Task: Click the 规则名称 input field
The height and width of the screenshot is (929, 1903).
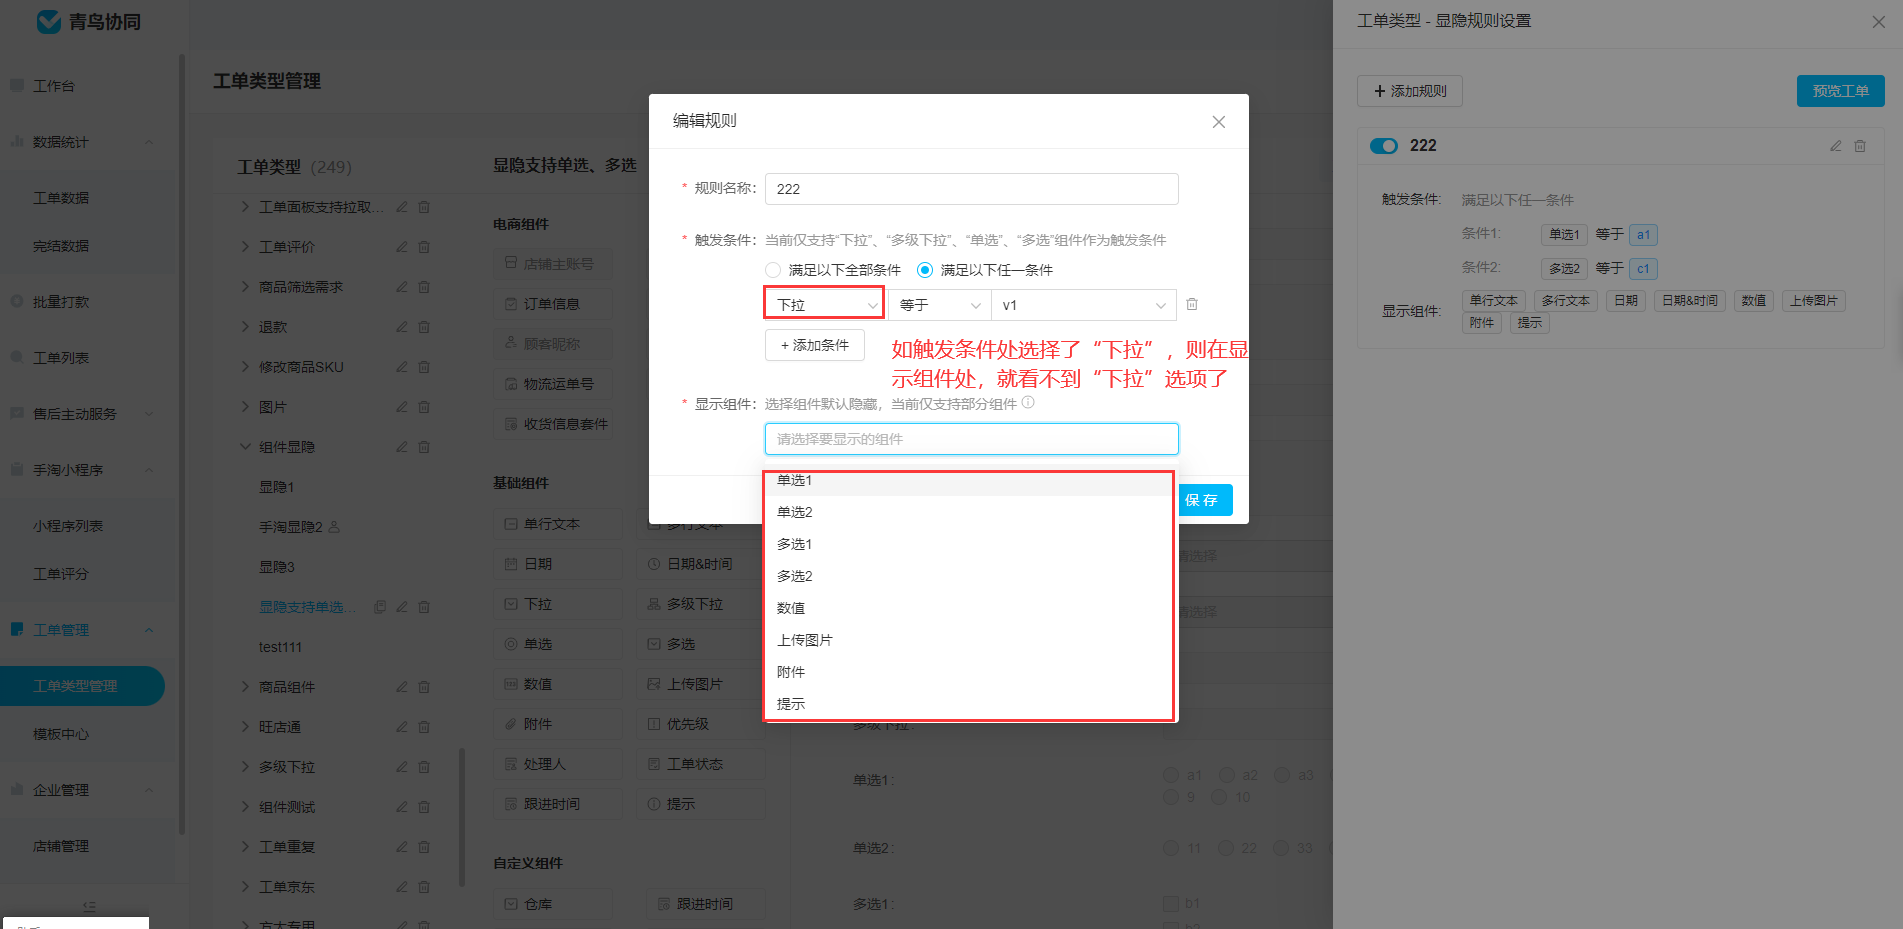Action: (971, 189)
